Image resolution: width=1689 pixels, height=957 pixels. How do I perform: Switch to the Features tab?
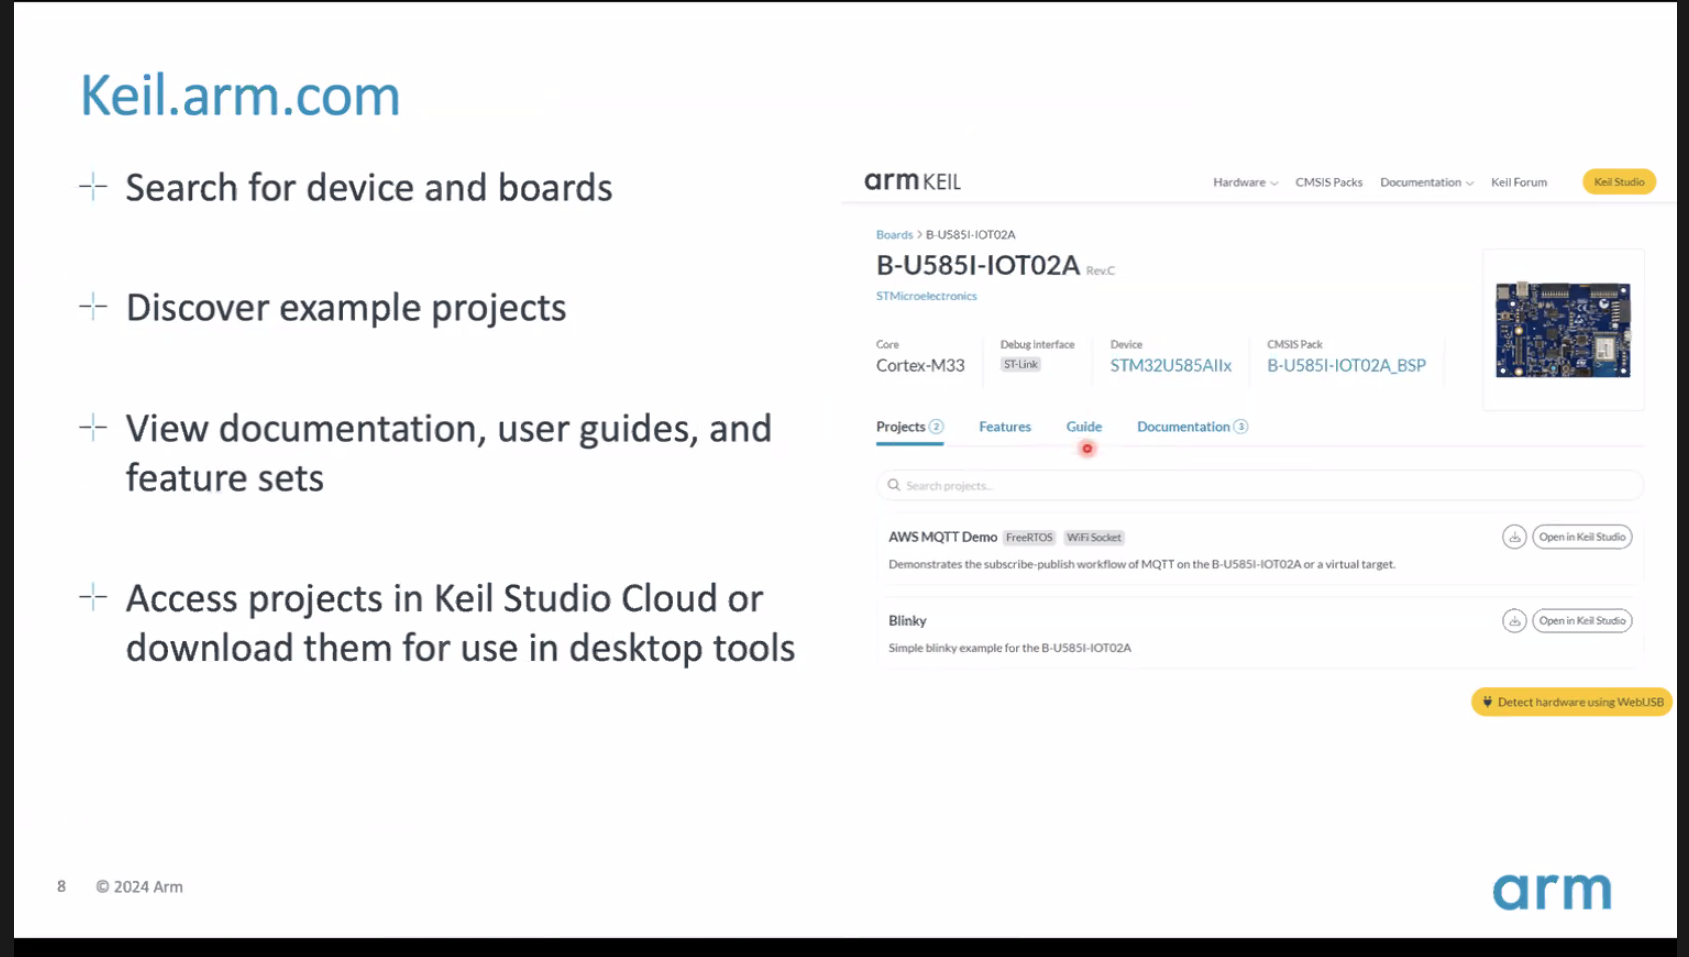coord(1004,427)
